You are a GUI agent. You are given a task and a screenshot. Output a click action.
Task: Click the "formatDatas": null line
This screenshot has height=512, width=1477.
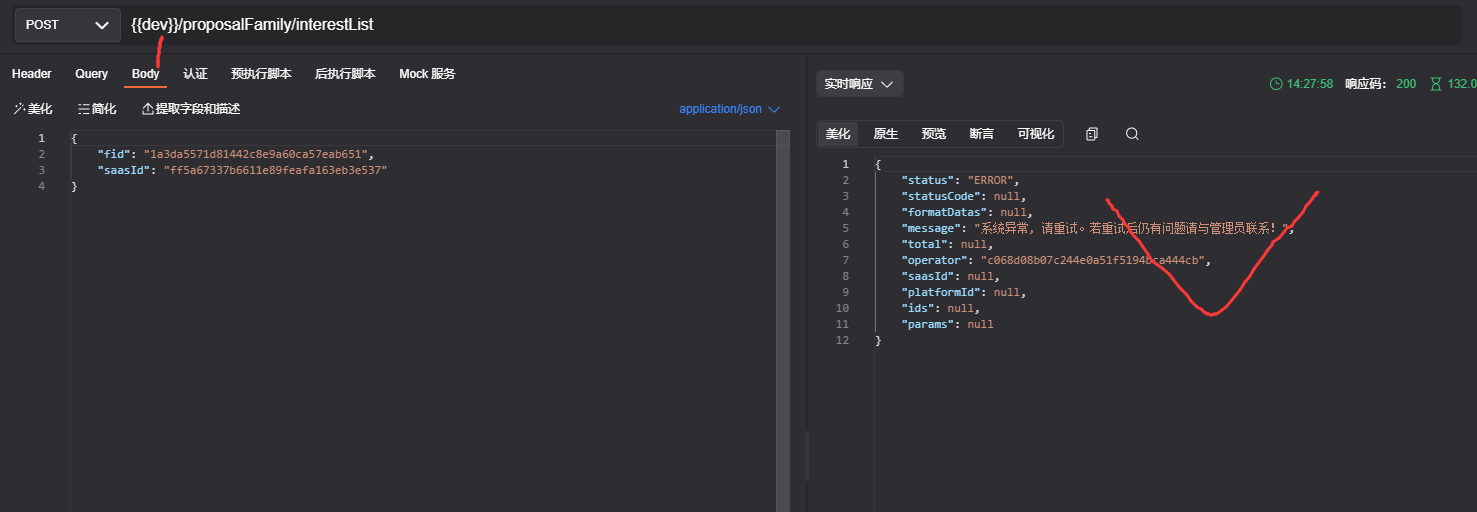pyautogui.click(x=967, y=212)
